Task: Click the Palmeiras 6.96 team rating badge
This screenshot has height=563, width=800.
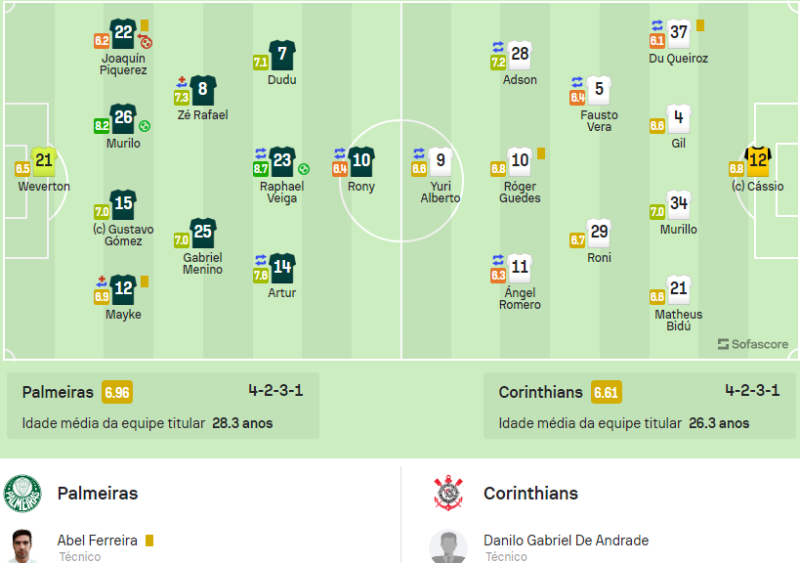Action: pyautogui.click(x=117, y=393)
